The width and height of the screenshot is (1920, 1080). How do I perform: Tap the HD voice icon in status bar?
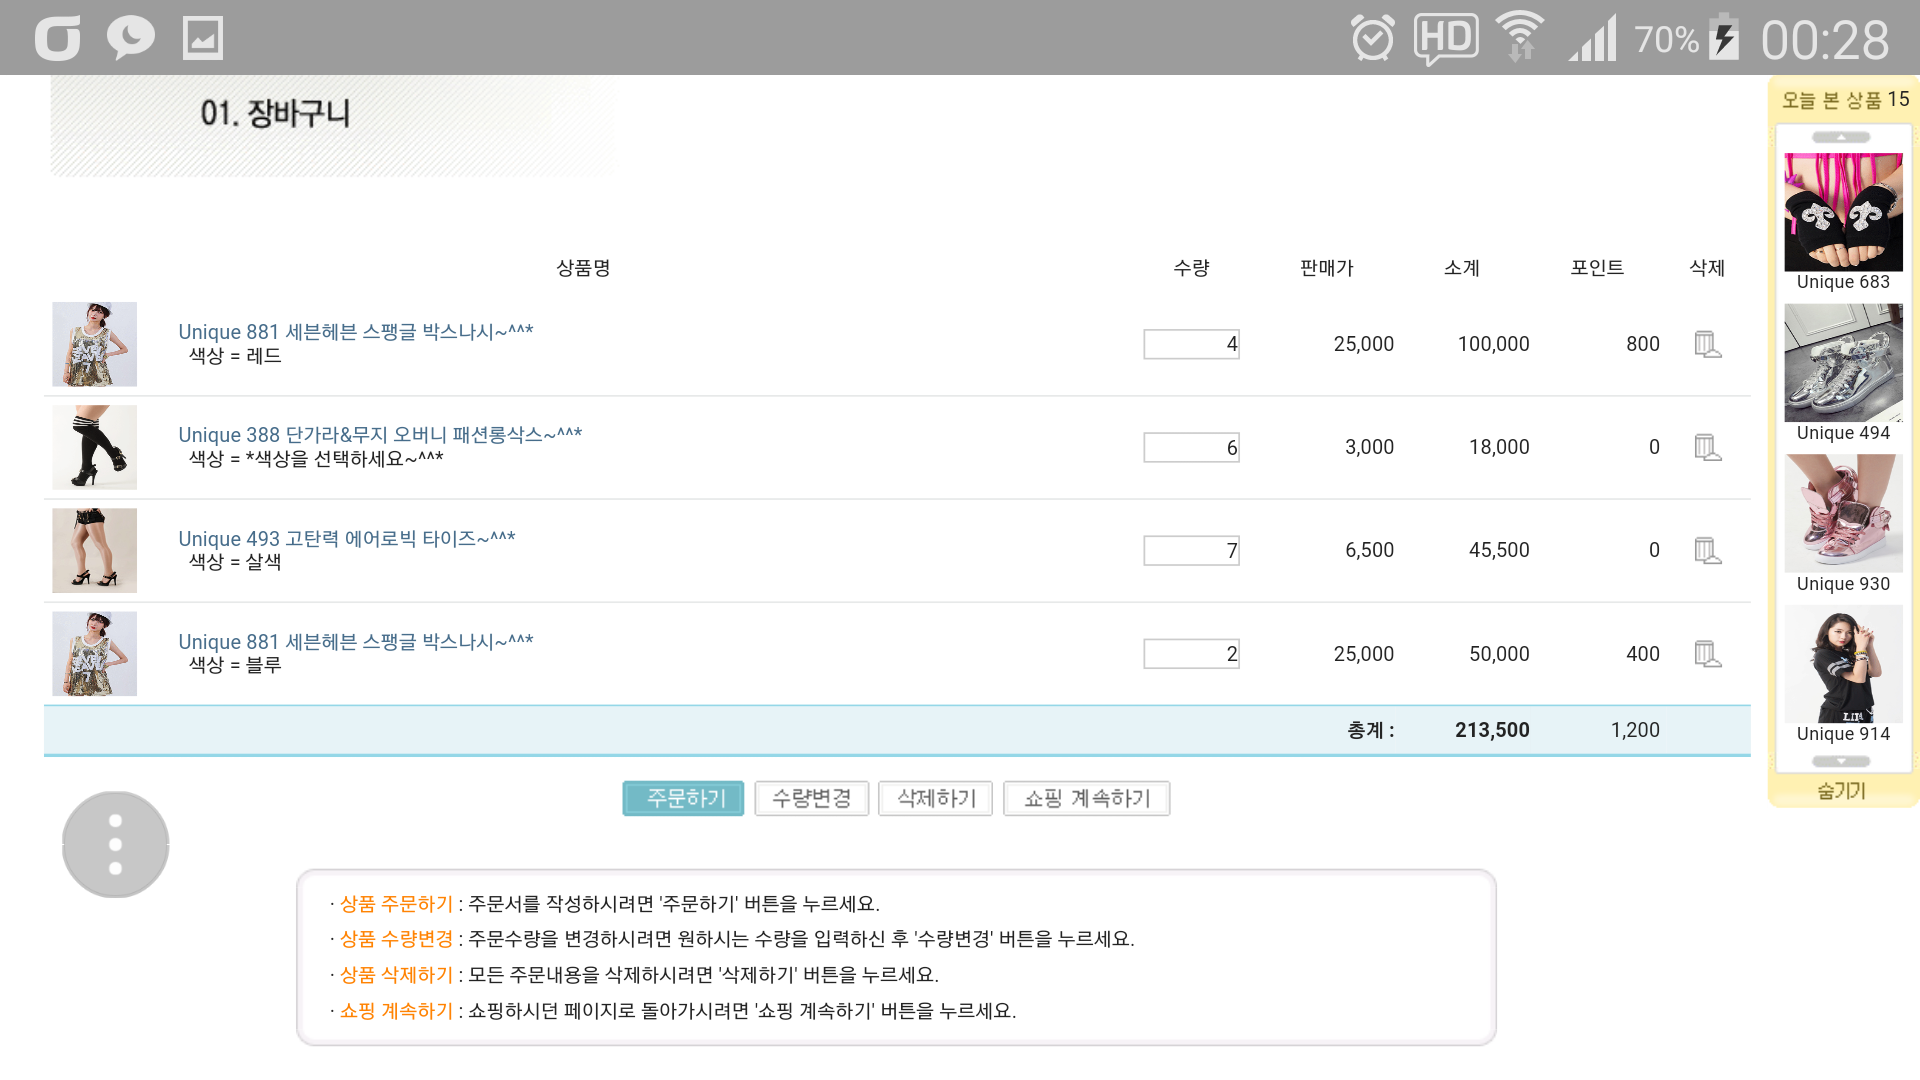tap(1446, 39)
